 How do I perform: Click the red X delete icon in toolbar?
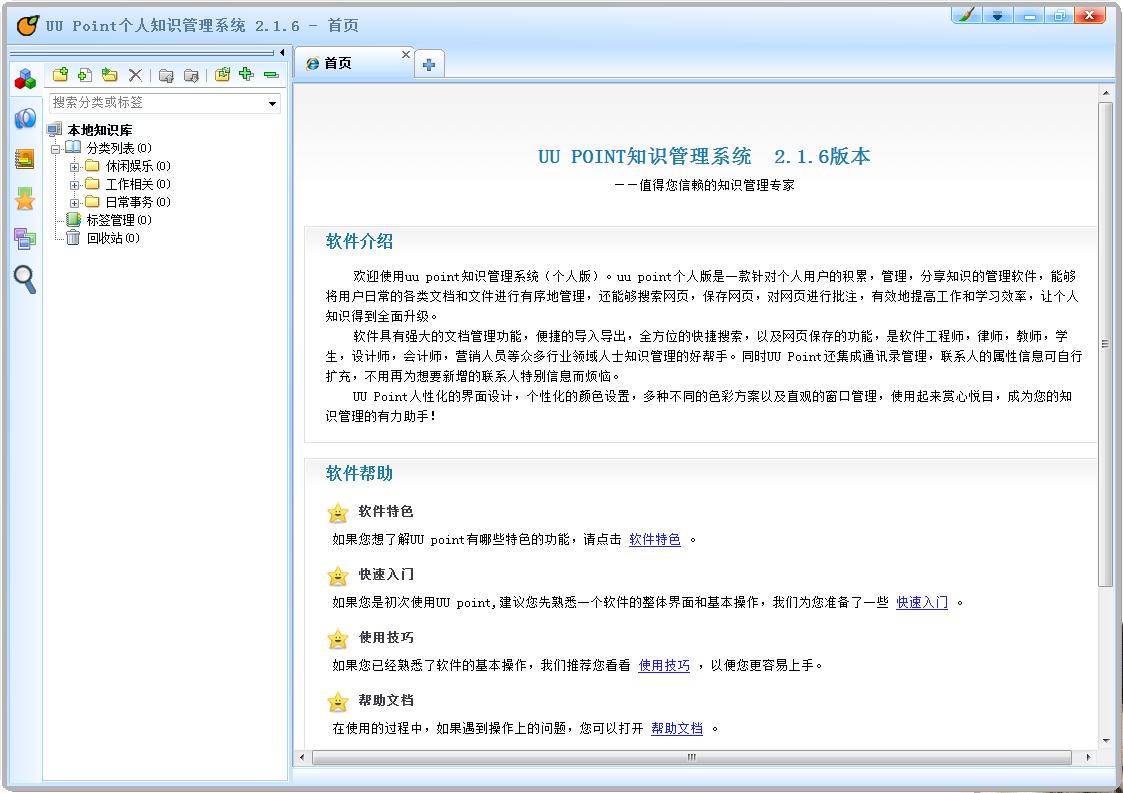(135, 75)
